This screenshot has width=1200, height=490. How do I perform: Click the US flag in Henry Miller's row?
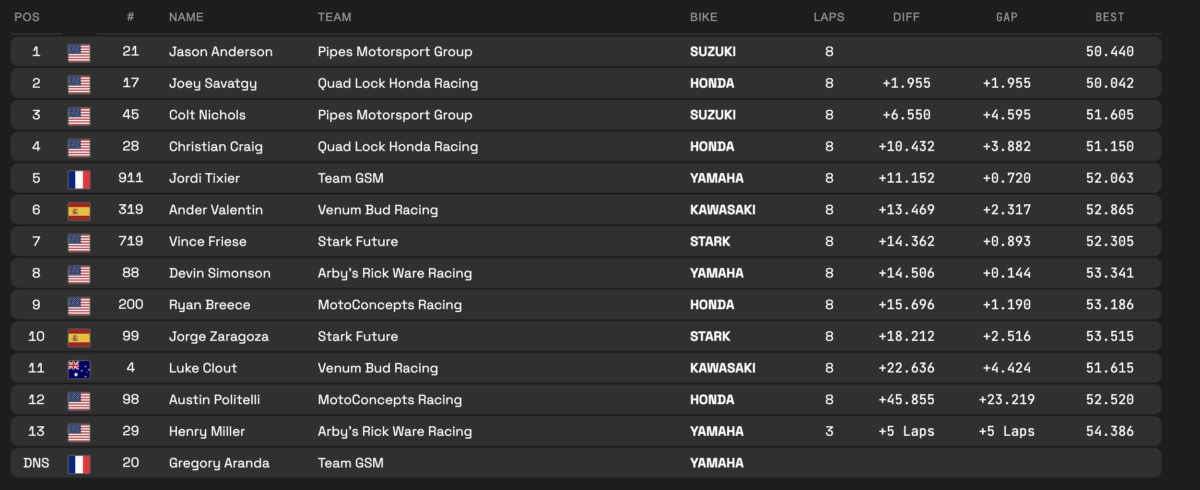point(79,432)
